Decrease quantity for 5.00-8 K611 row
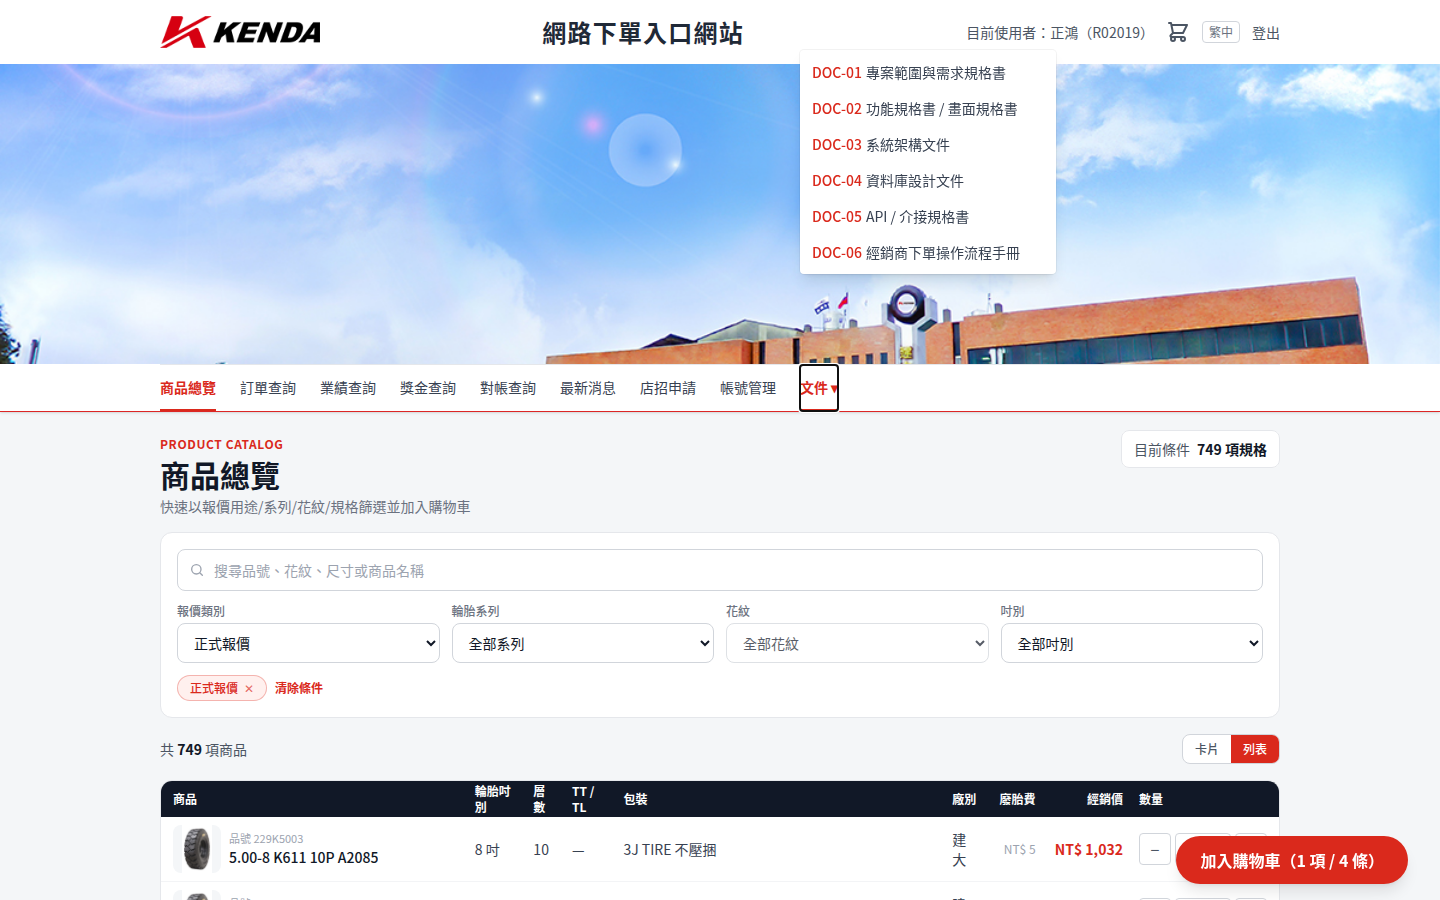This screenshot has width=1440, height=900. (x=1155, y=850)
